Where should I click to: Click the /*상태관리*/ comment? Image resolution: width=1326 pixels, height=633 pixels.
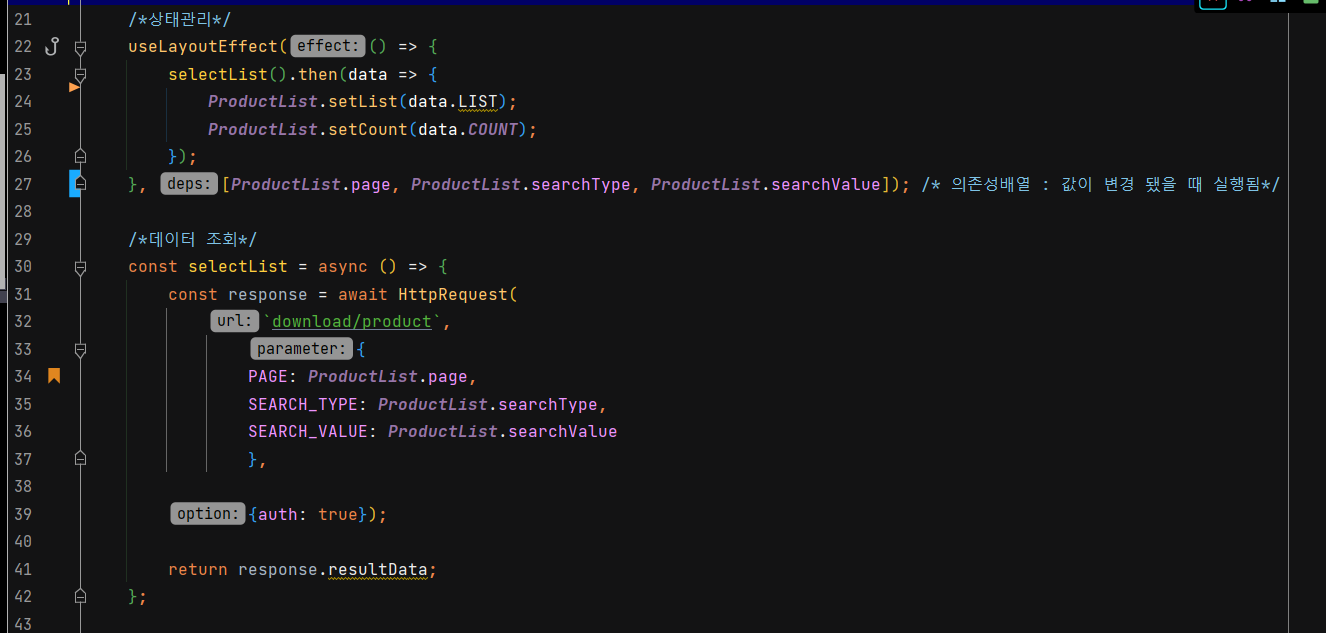180,19
